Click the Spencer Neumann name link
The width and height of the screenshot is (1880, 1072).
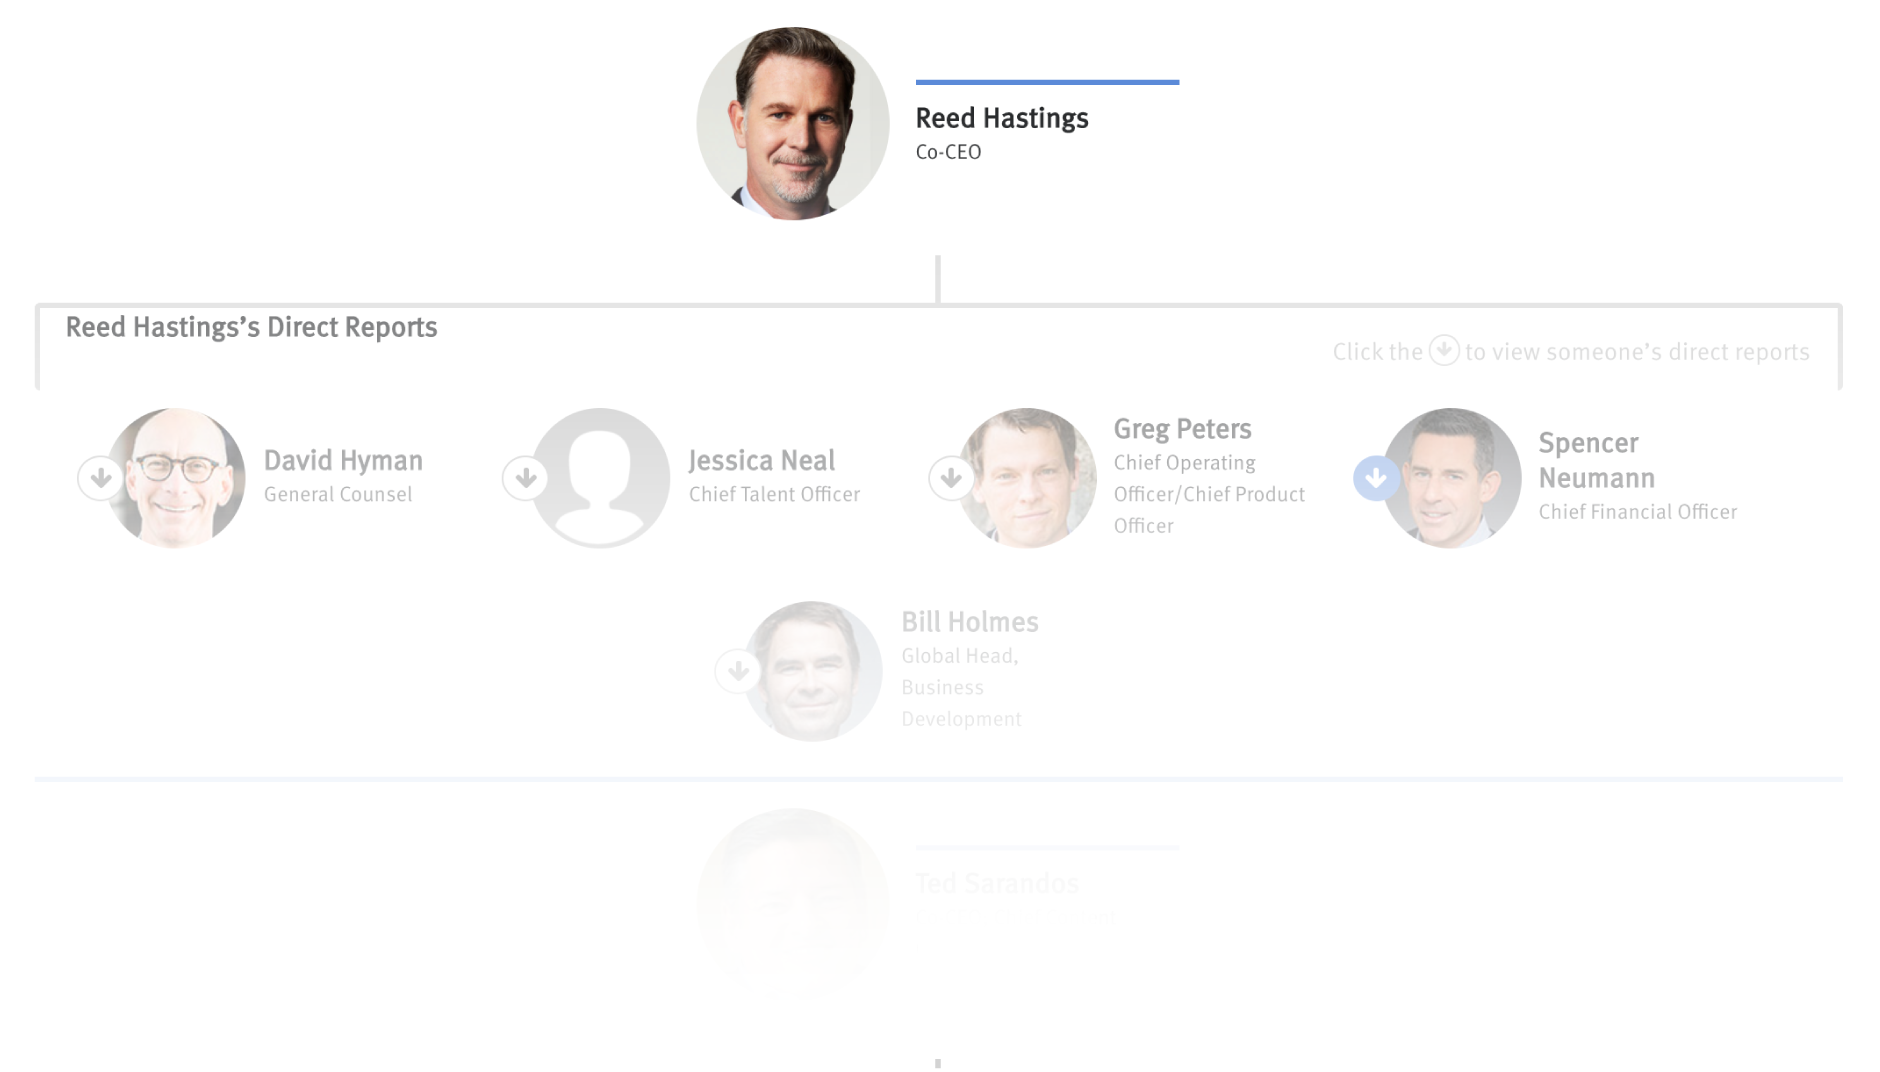(x=1595, y=460)
